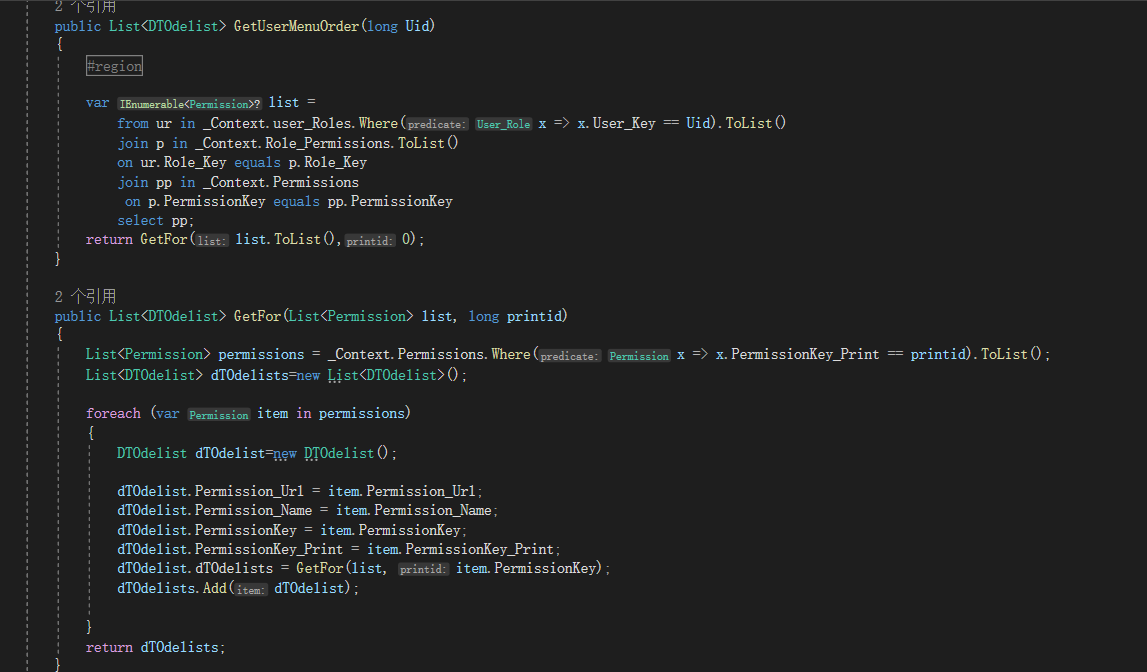
Task: Click the GetUserMenuOrder method name
Action: (x=295, y=26)
